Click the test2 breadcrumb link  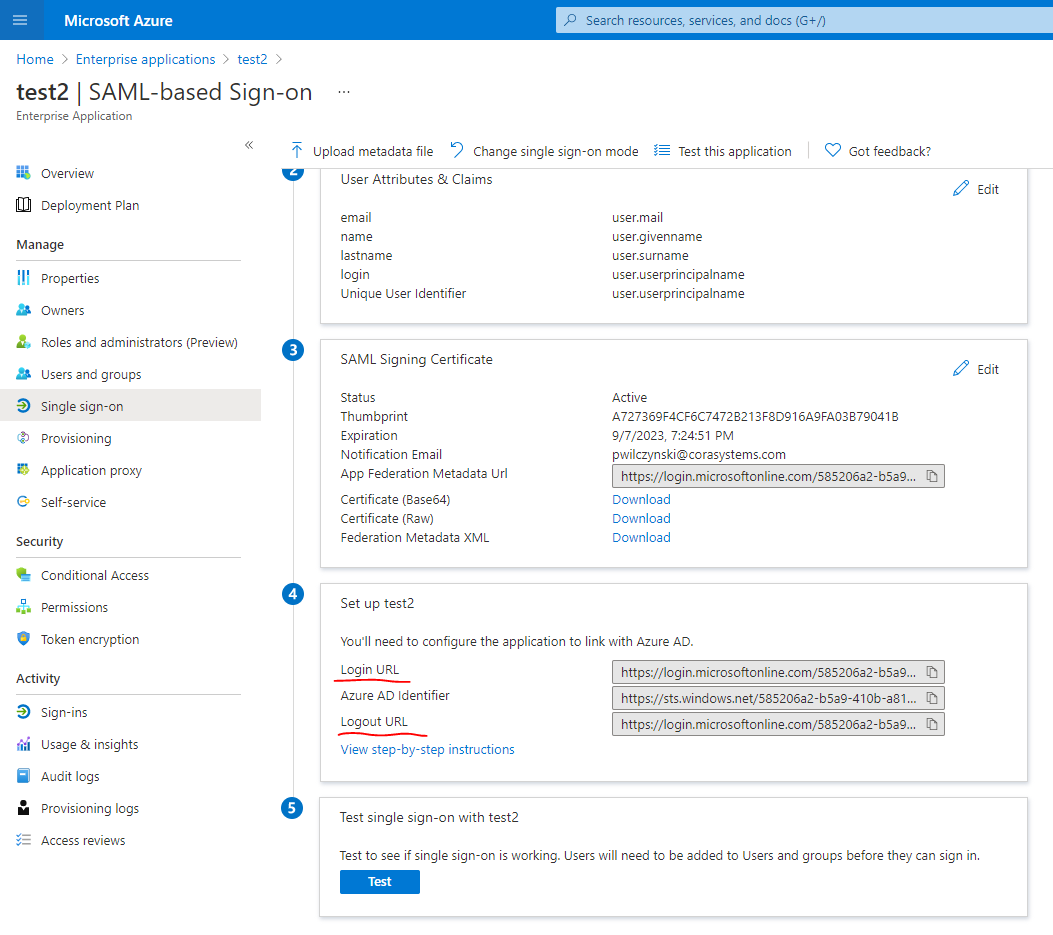[x=252, y=59]
